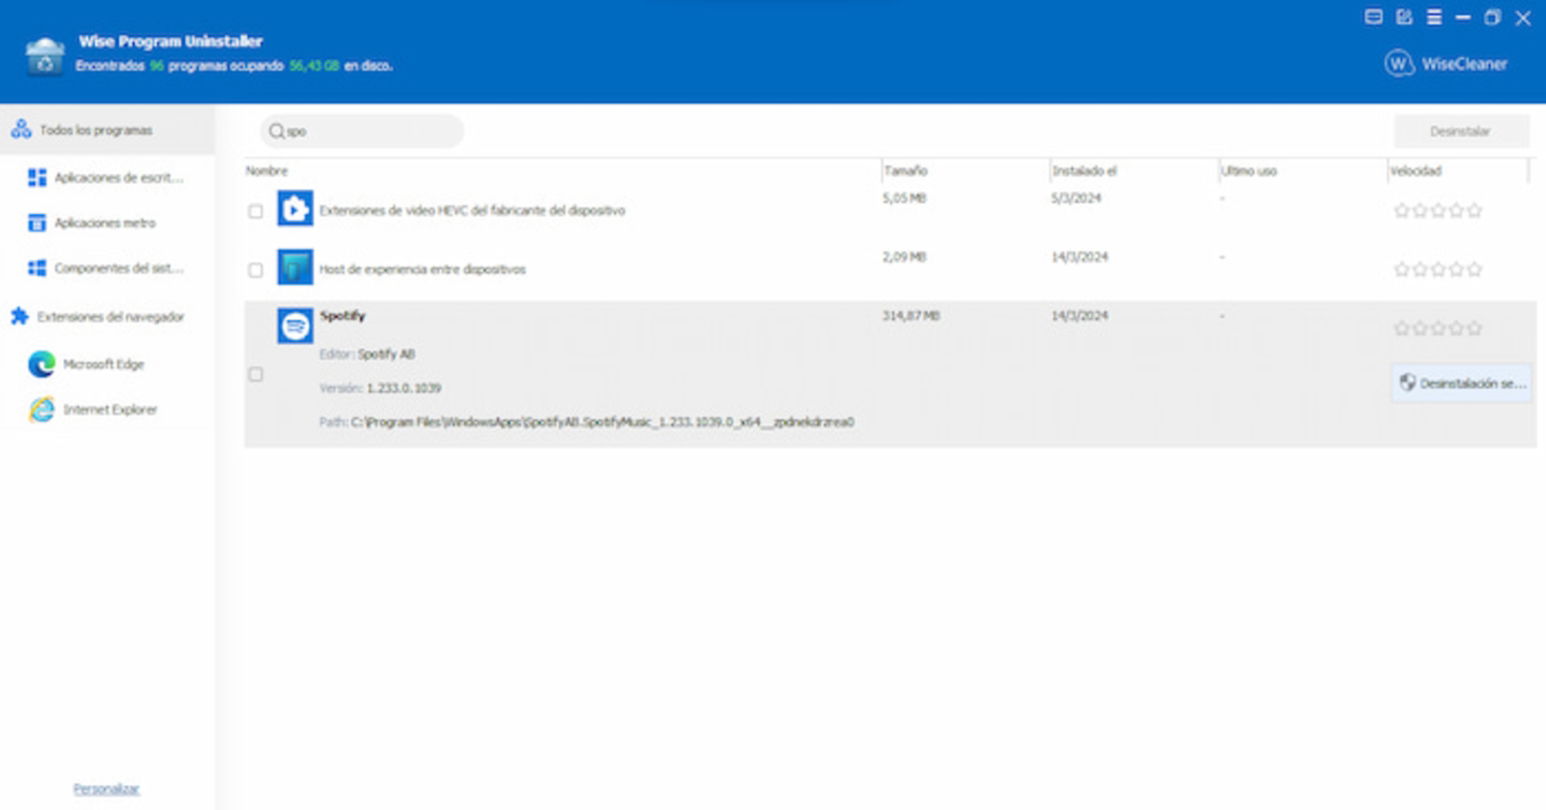The image size is (1546, 810).
Task: Click the HEVC video extensions app icon
Action: [295, 209]
